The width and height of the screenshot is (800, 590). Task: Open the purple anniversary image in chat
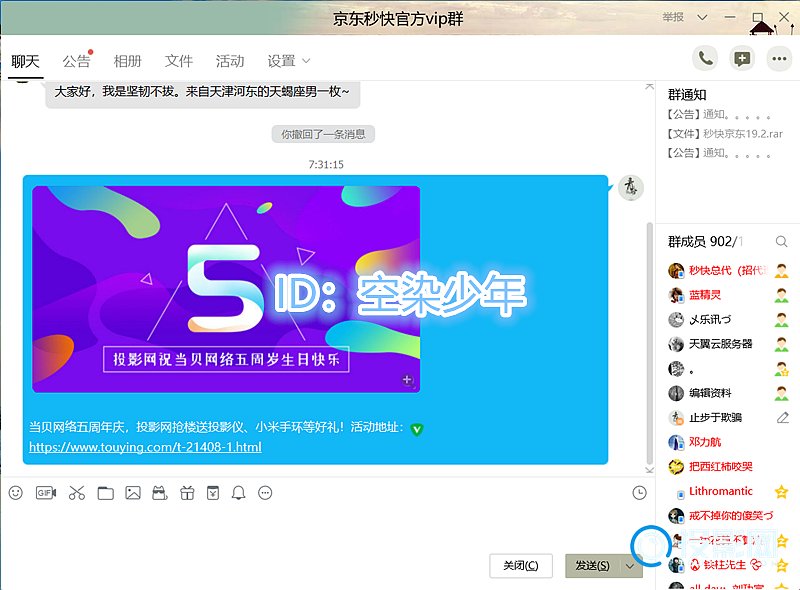tap(226, 289)
